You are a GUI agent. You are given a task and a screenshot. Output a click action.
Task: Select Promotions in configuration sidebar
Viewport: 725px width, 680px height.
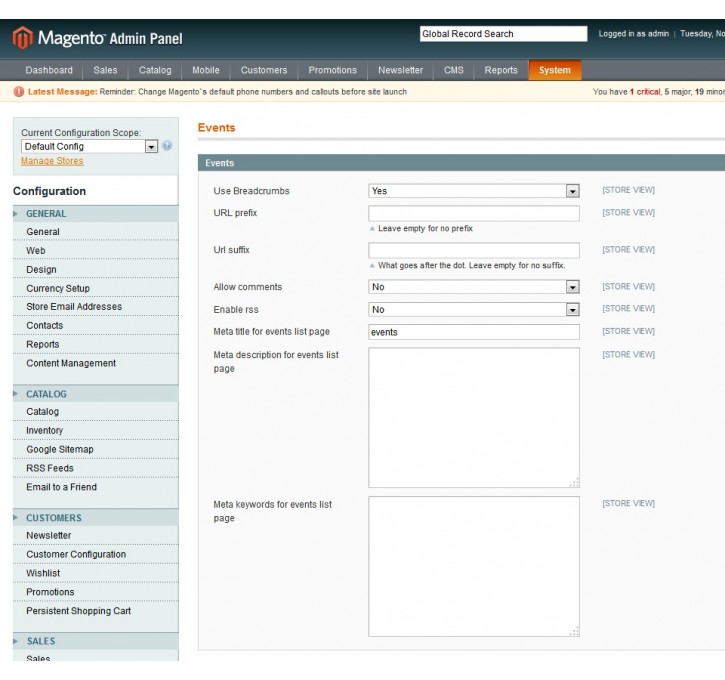95,592
